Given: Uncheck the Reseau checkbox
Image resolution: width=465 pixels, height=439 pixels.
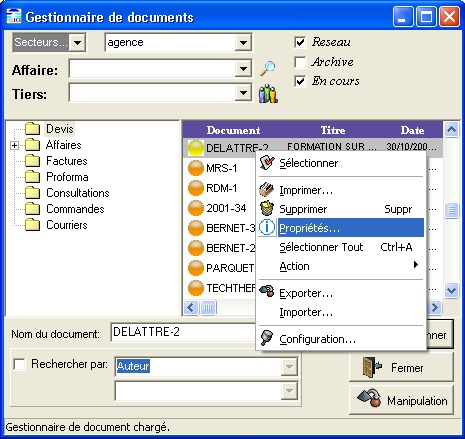Looking at the screenshot, I should coord(300,42).
